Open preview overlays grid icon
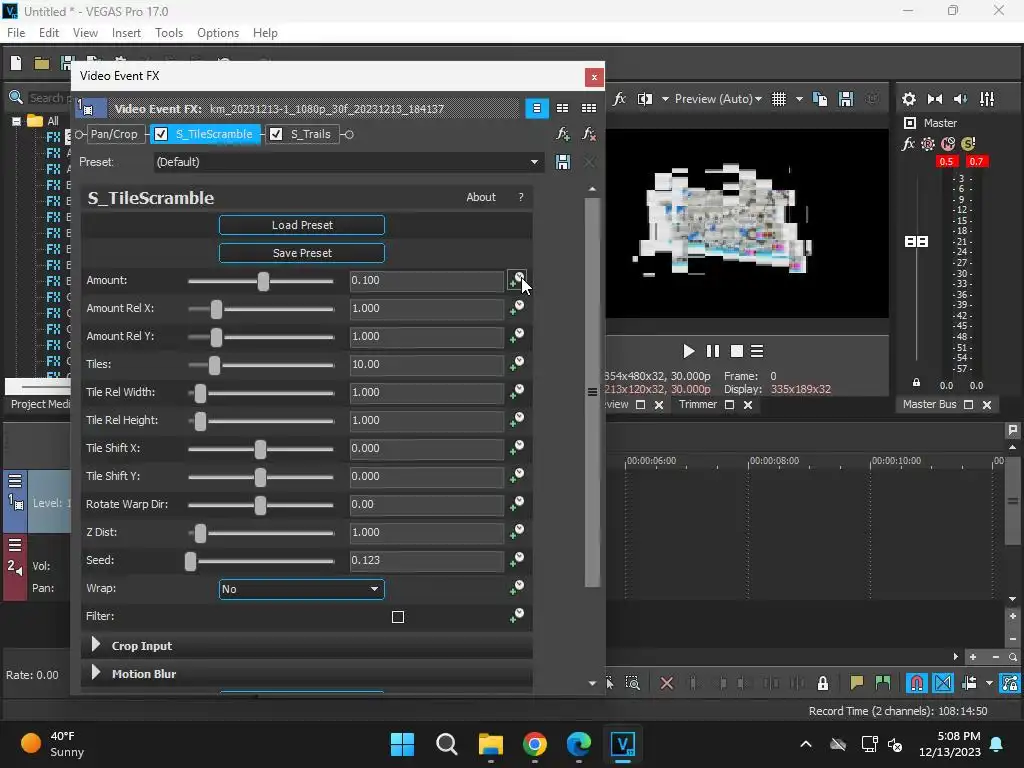This screenshot has width=1024, height=768. pos(778,99)
